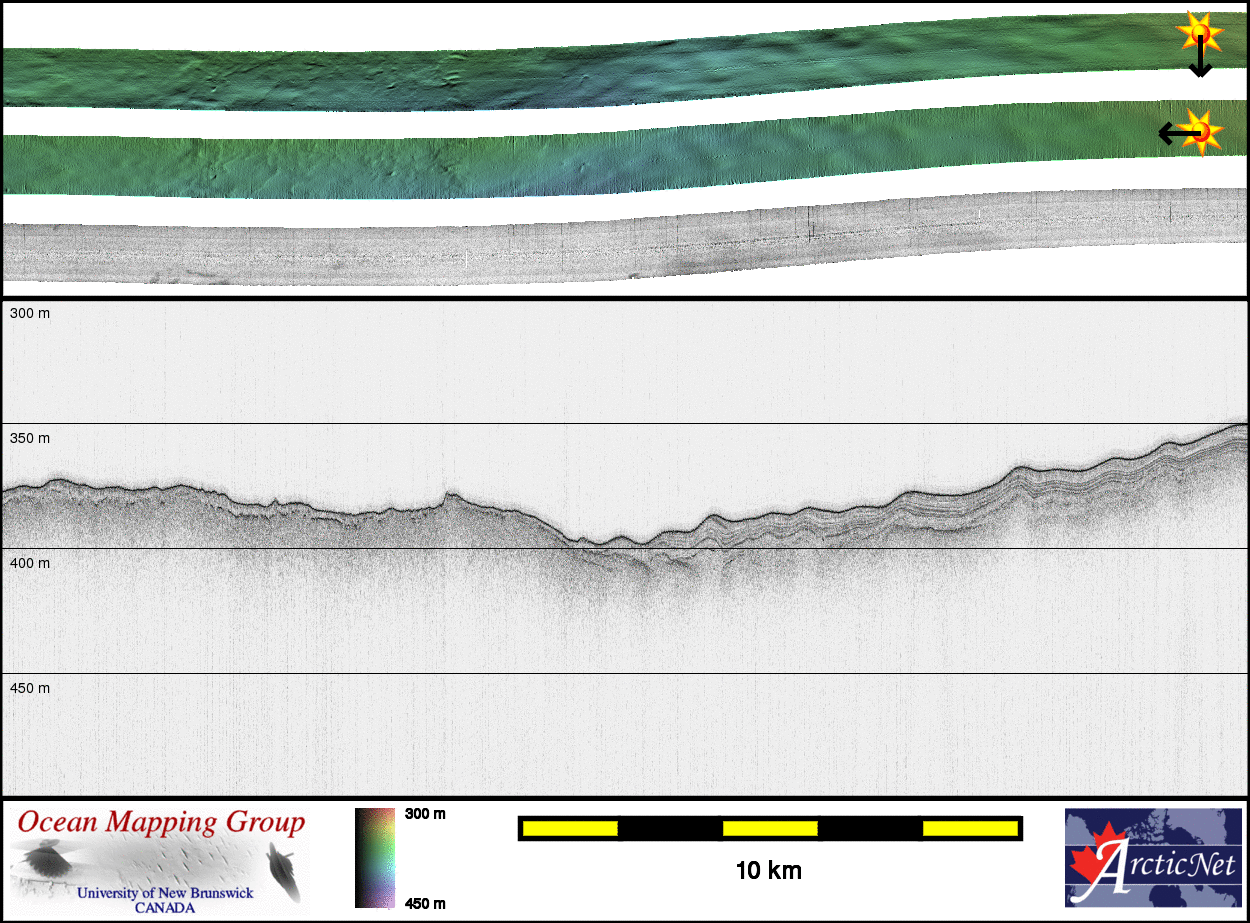1250x923 pixels.
Task: Click the 300 m label beside the color legend
Action: coord(424,814)
